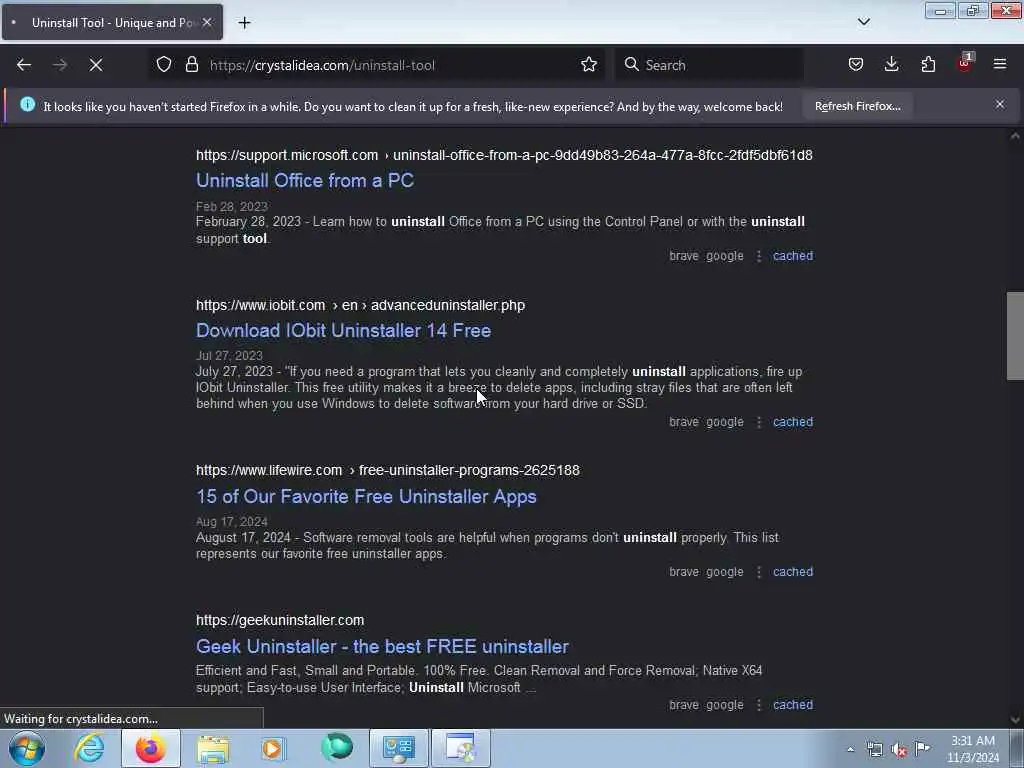Click the scrollbar down arrow
Screen dimensions: 1024x768
tap(1015, 720)
